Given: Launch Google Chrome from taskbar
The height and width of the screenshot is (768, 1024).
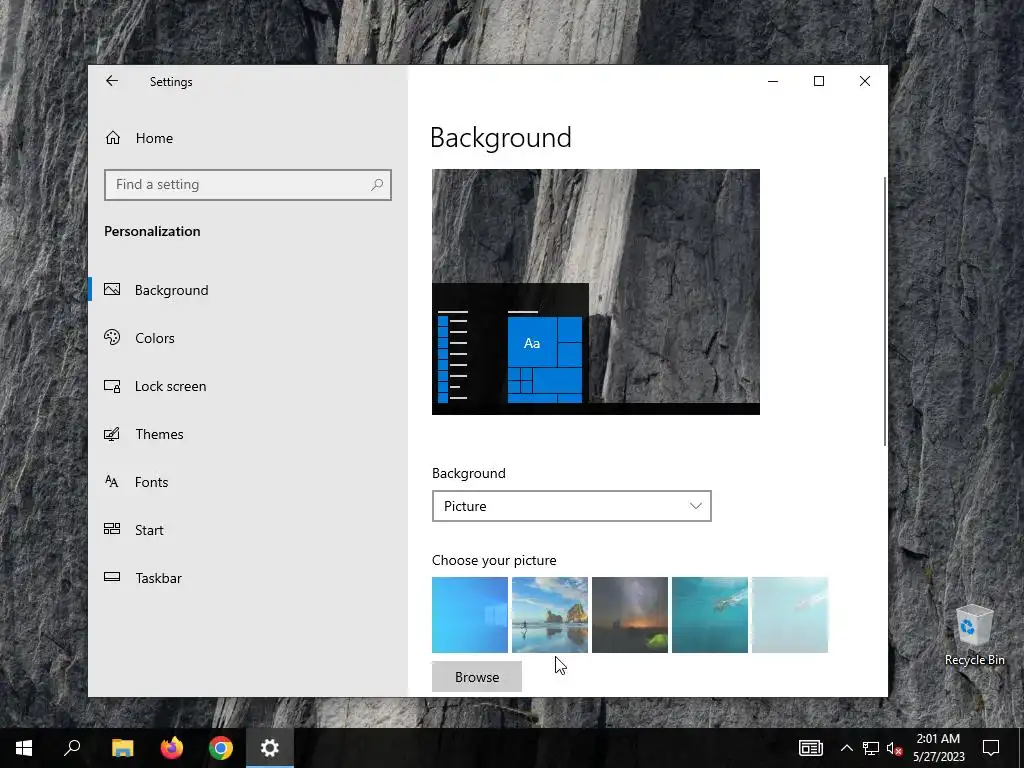Looking at the screenshot, I should pyautogui.click(x=221, y=748).
